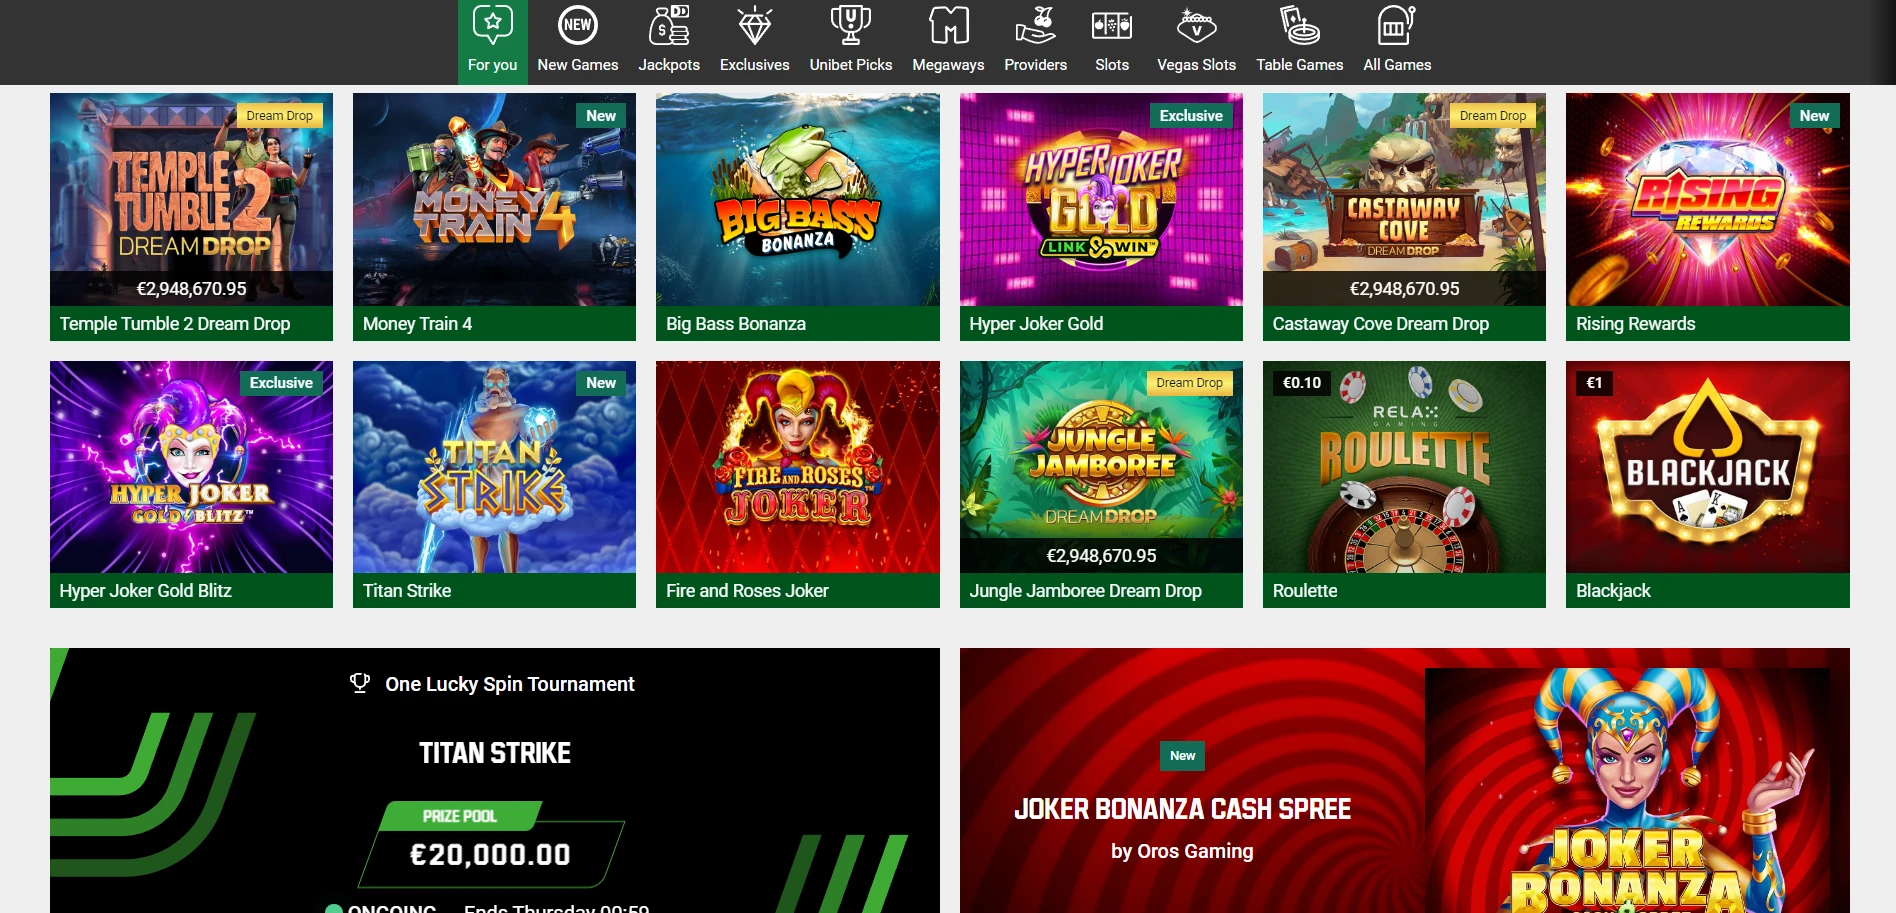Select Exclusives category label
The width and height of the screenshot is (1896, 913).
755,65
